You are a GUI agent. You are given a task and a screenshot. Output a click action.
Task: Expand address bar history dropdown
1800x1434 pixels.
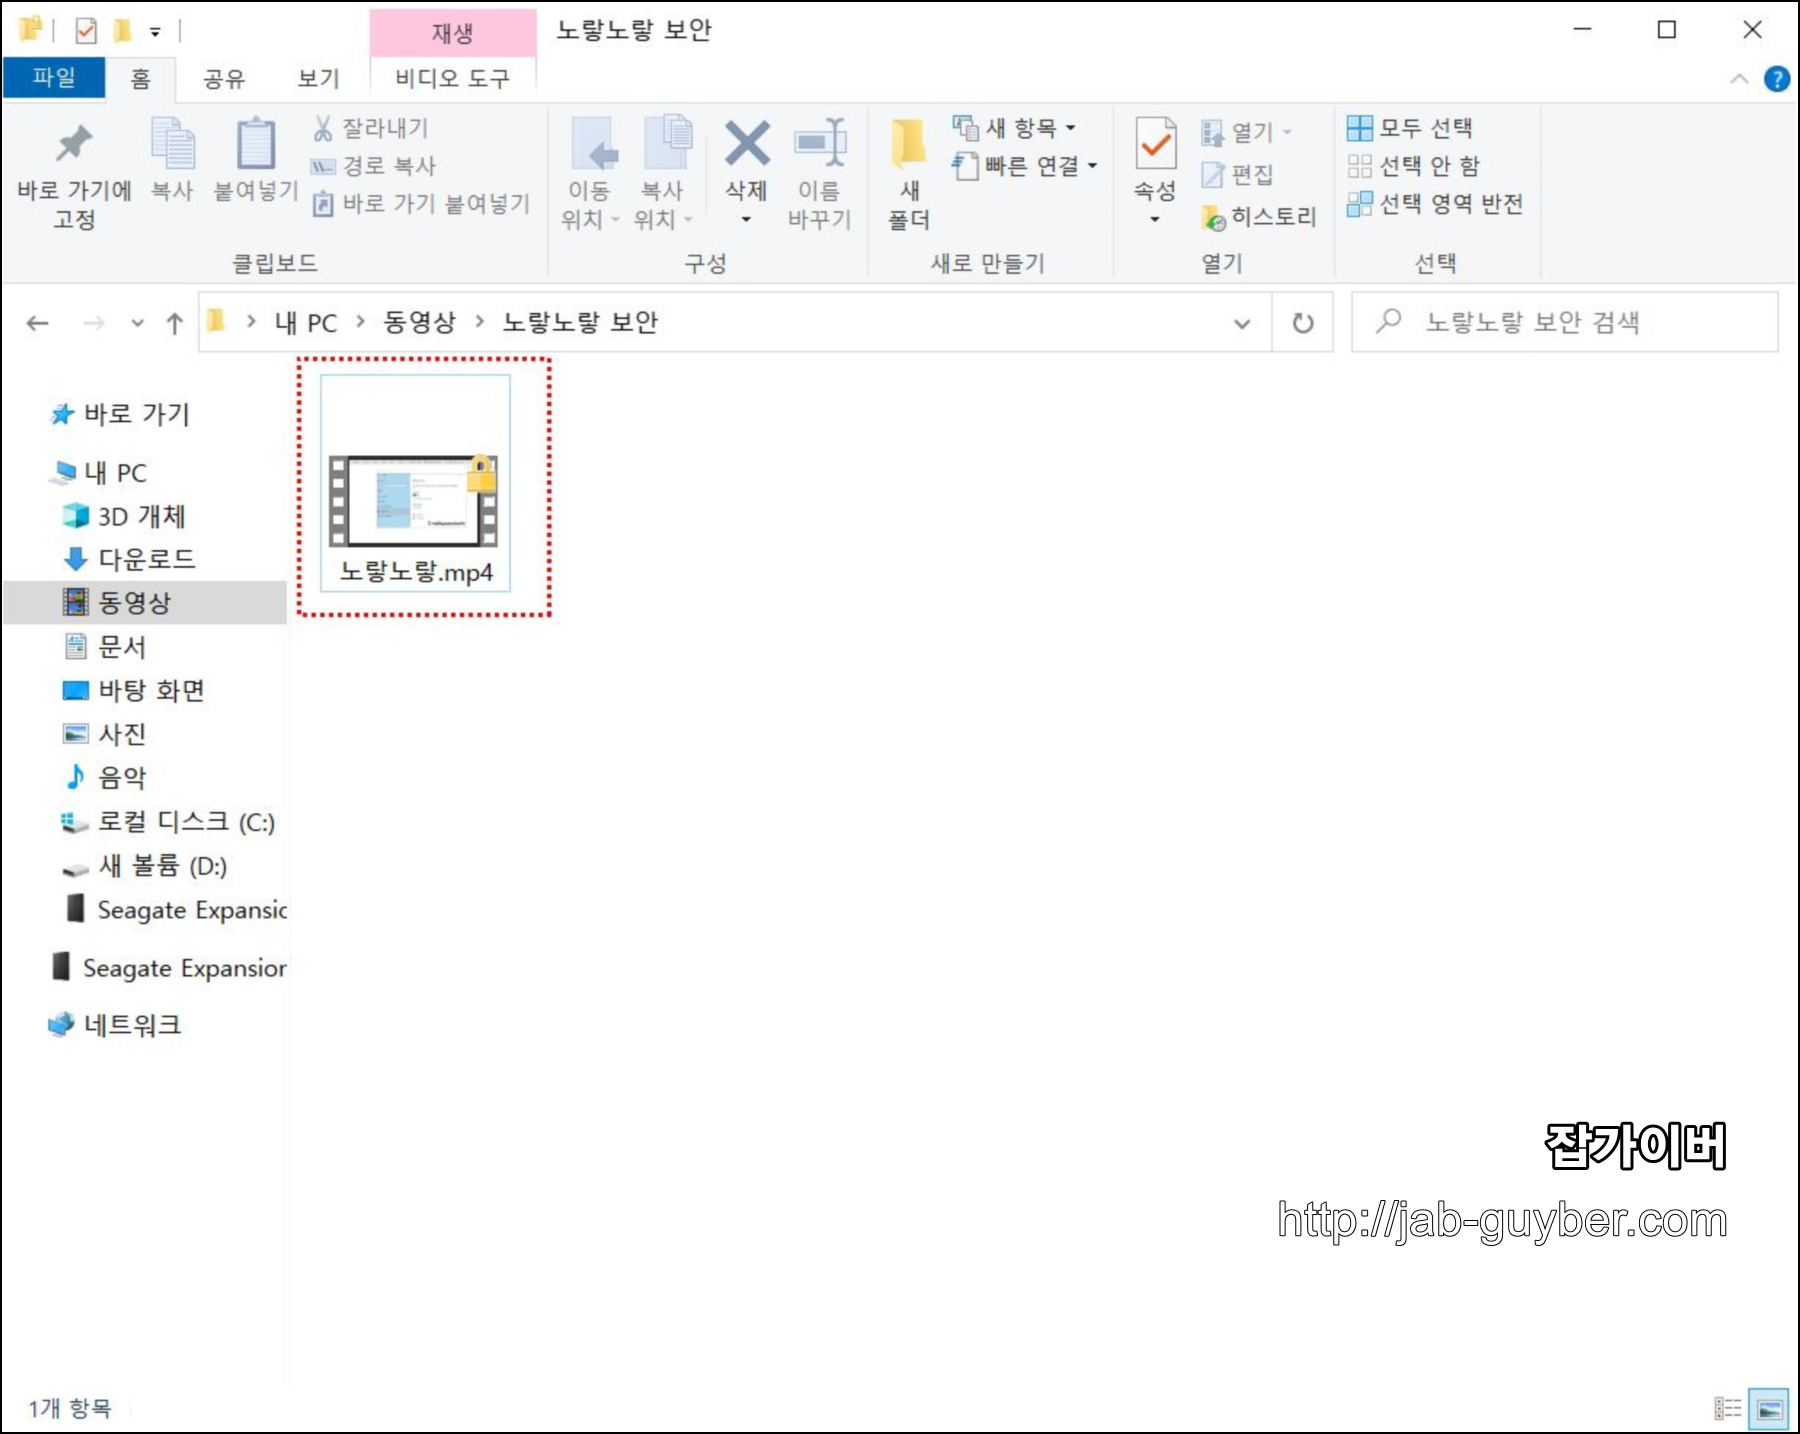point(1242,323)
